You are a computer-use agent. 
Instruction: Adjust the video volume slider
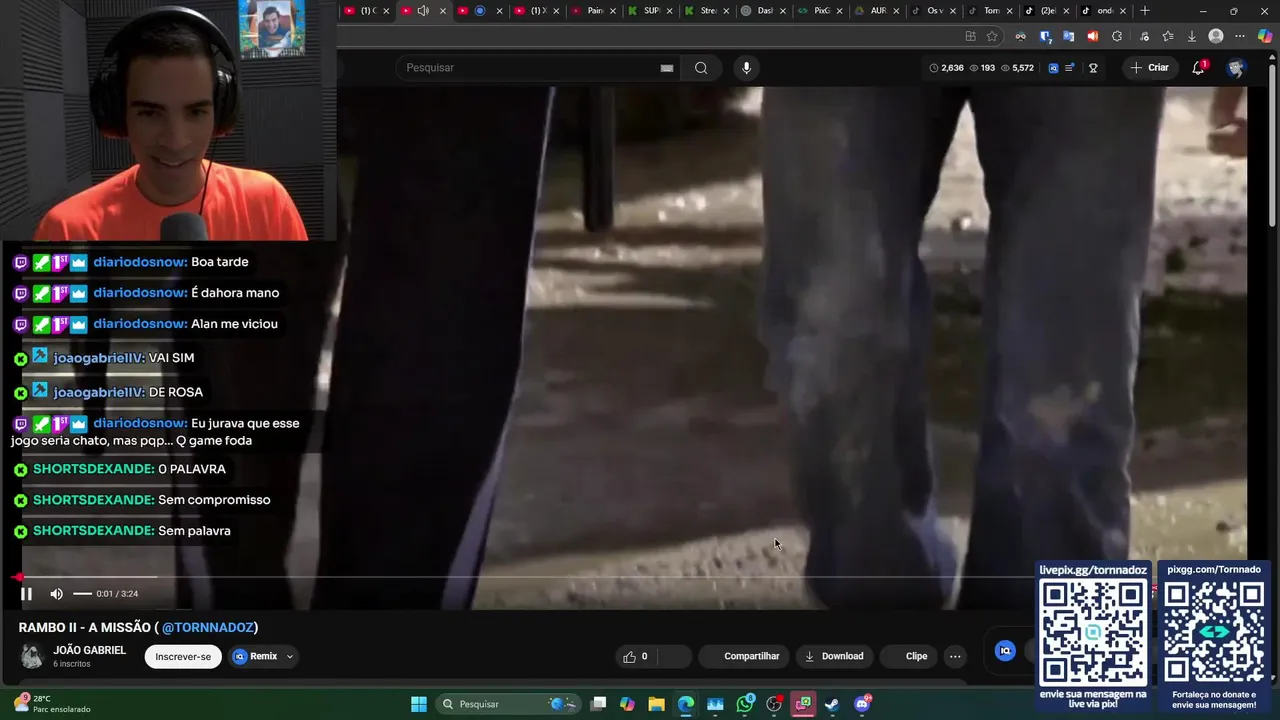point(82,594)
